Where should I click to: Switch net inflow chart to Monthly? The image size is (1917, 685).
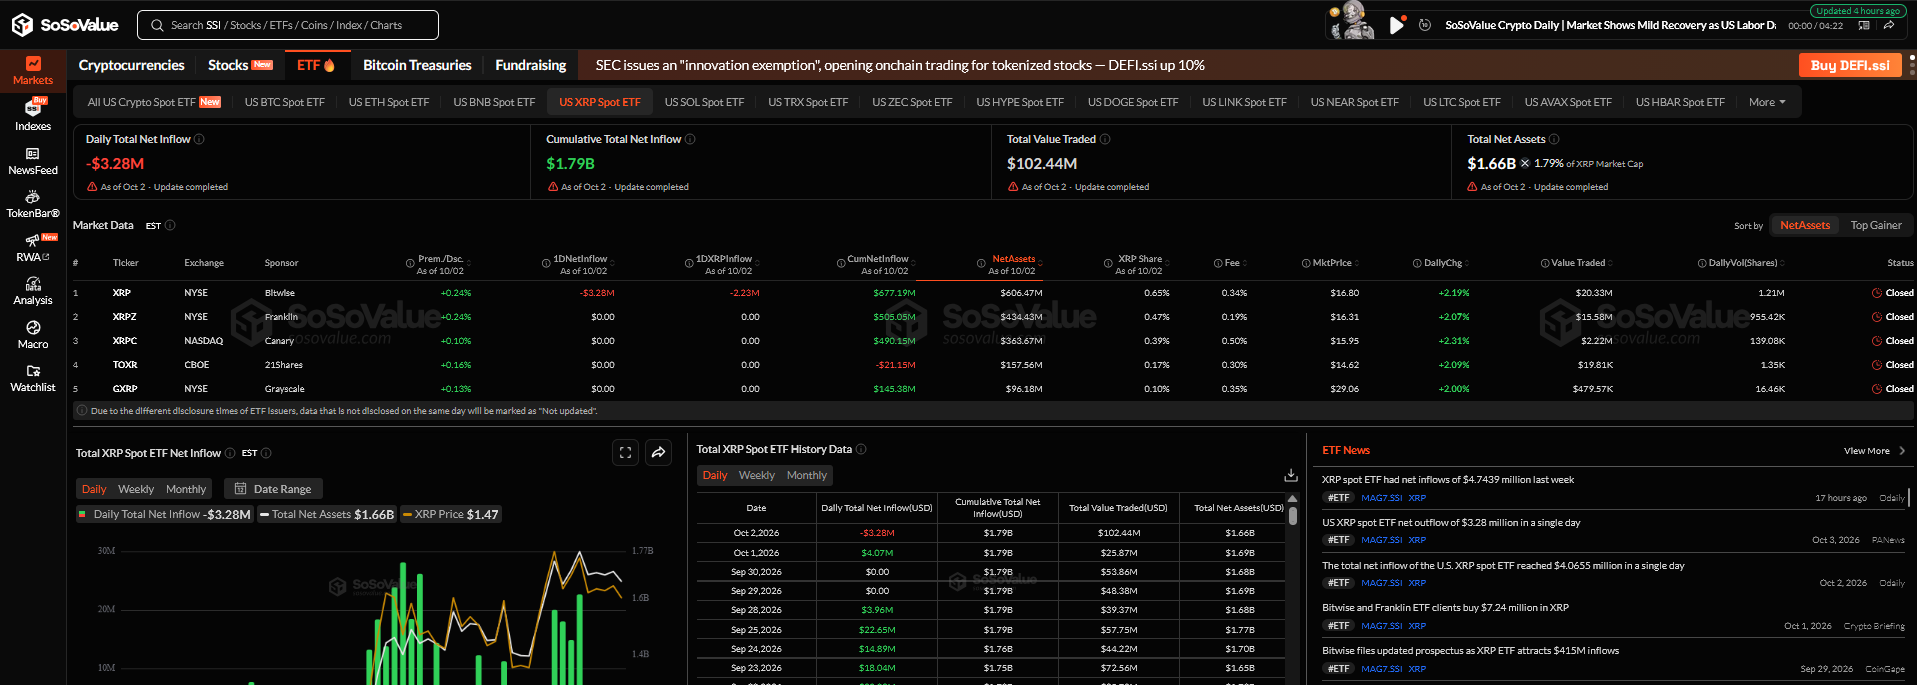click(186, 489)
